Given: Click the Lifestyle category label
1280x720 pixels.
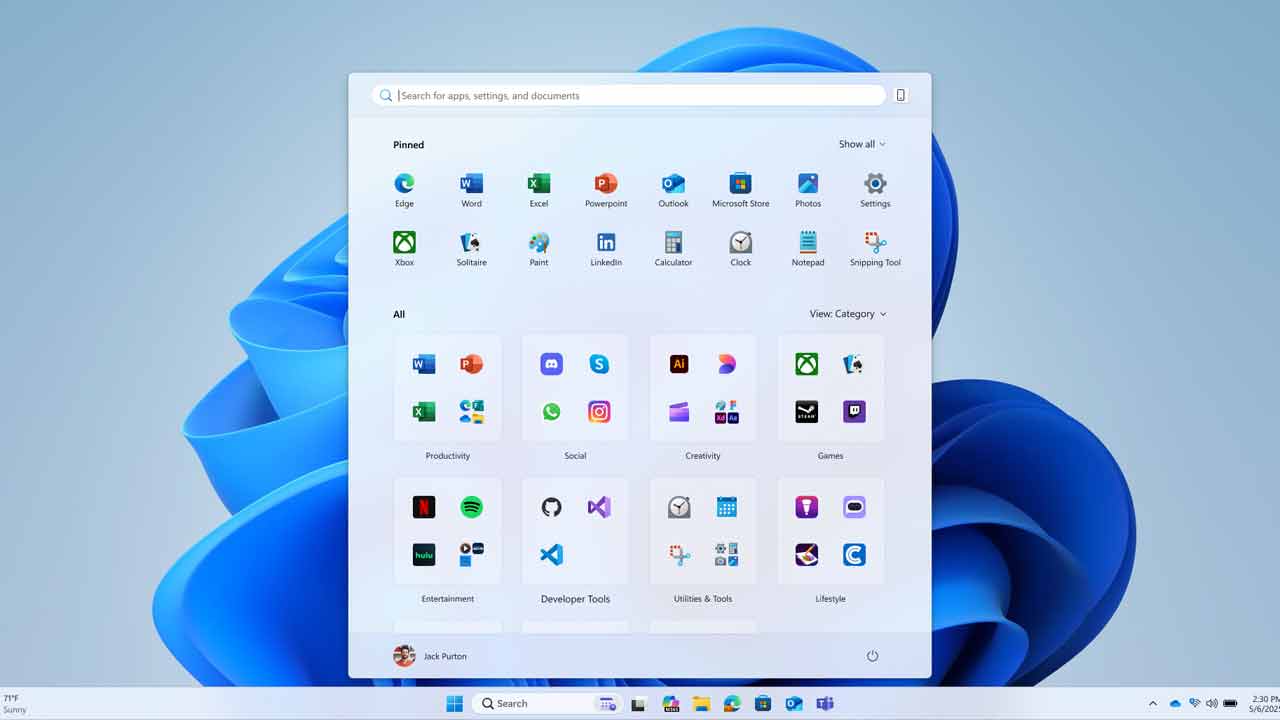Looking at the screenshot, I should click(830, 599).
